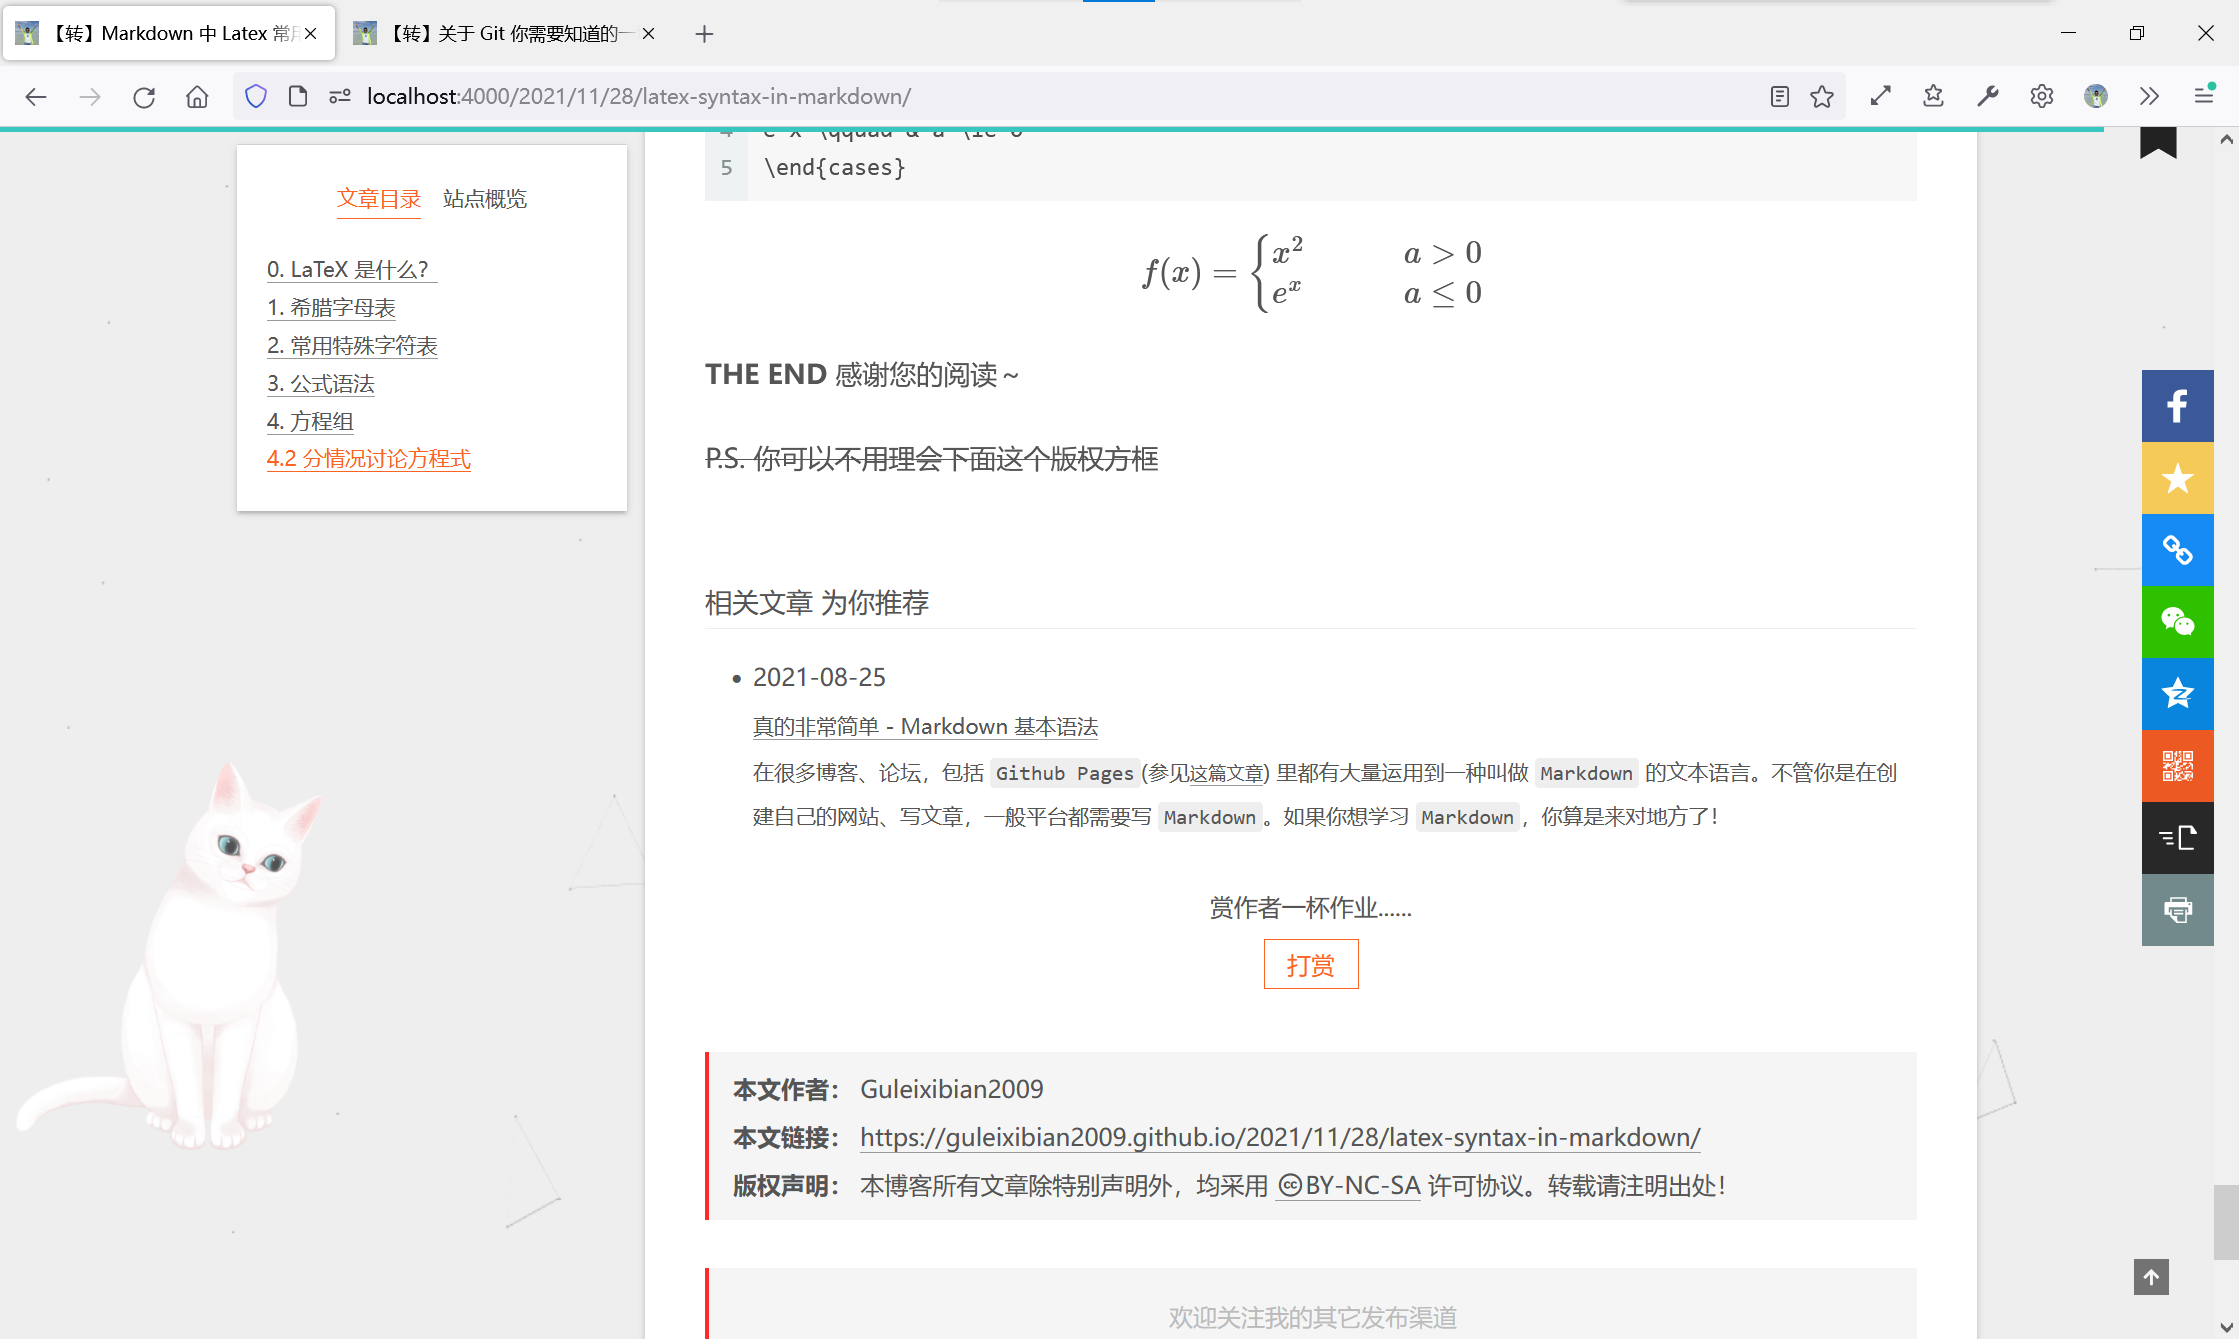Toggle the black bookmark ribbon icon
2239x1339 pixels.
tap(2158, 143)
